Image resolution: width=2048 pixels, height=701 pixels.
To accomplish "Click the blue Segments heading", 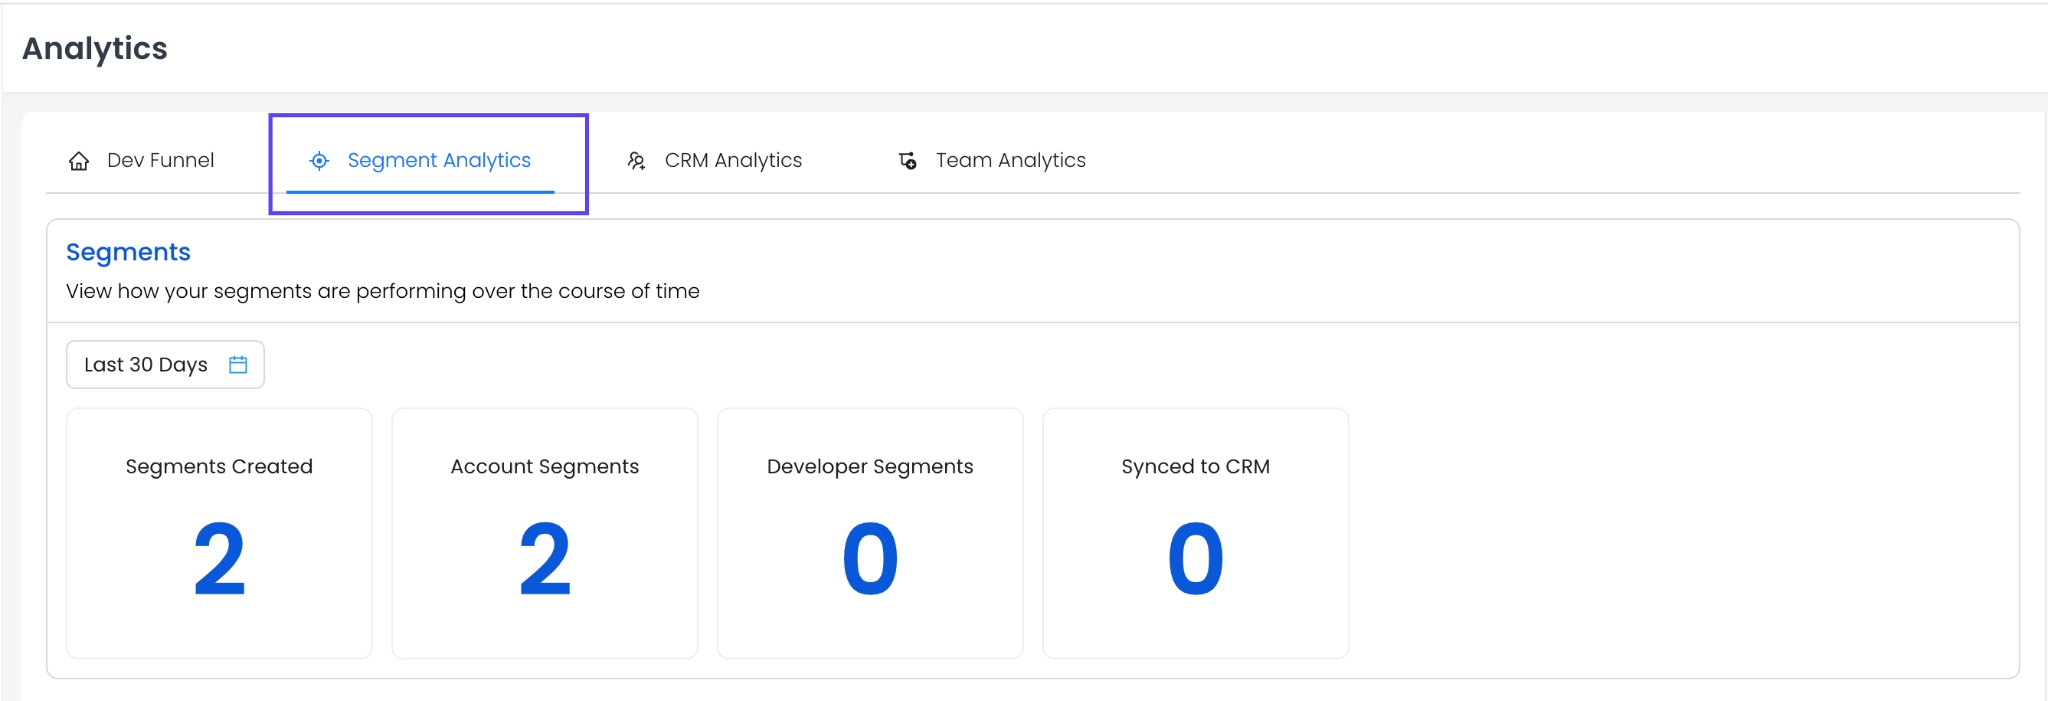I will tap(128, 252).
